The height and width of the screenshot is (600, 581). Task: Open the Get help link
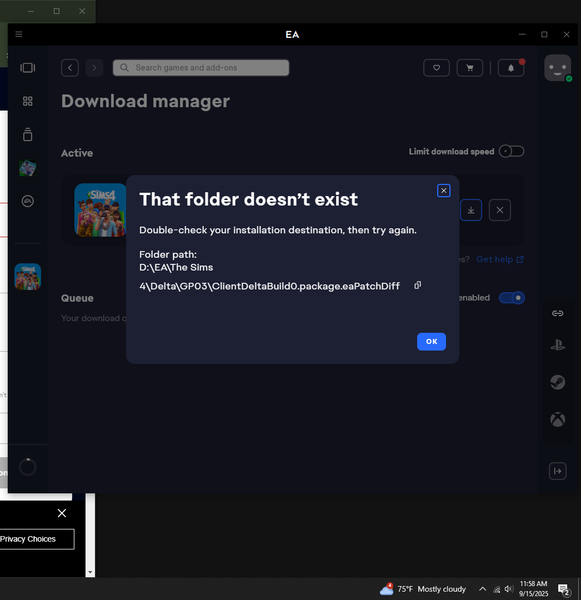point(499,259)
